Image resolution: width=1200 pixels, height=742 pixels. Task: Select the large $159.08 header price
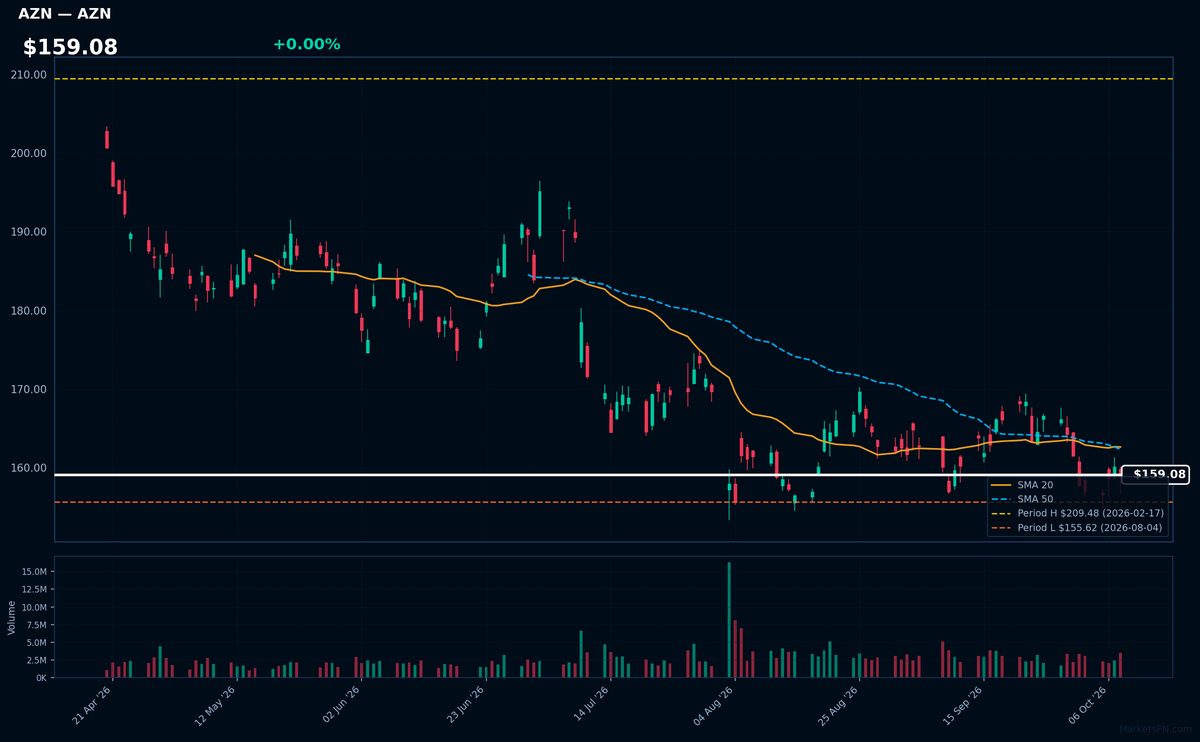click(x=70, y=47)
